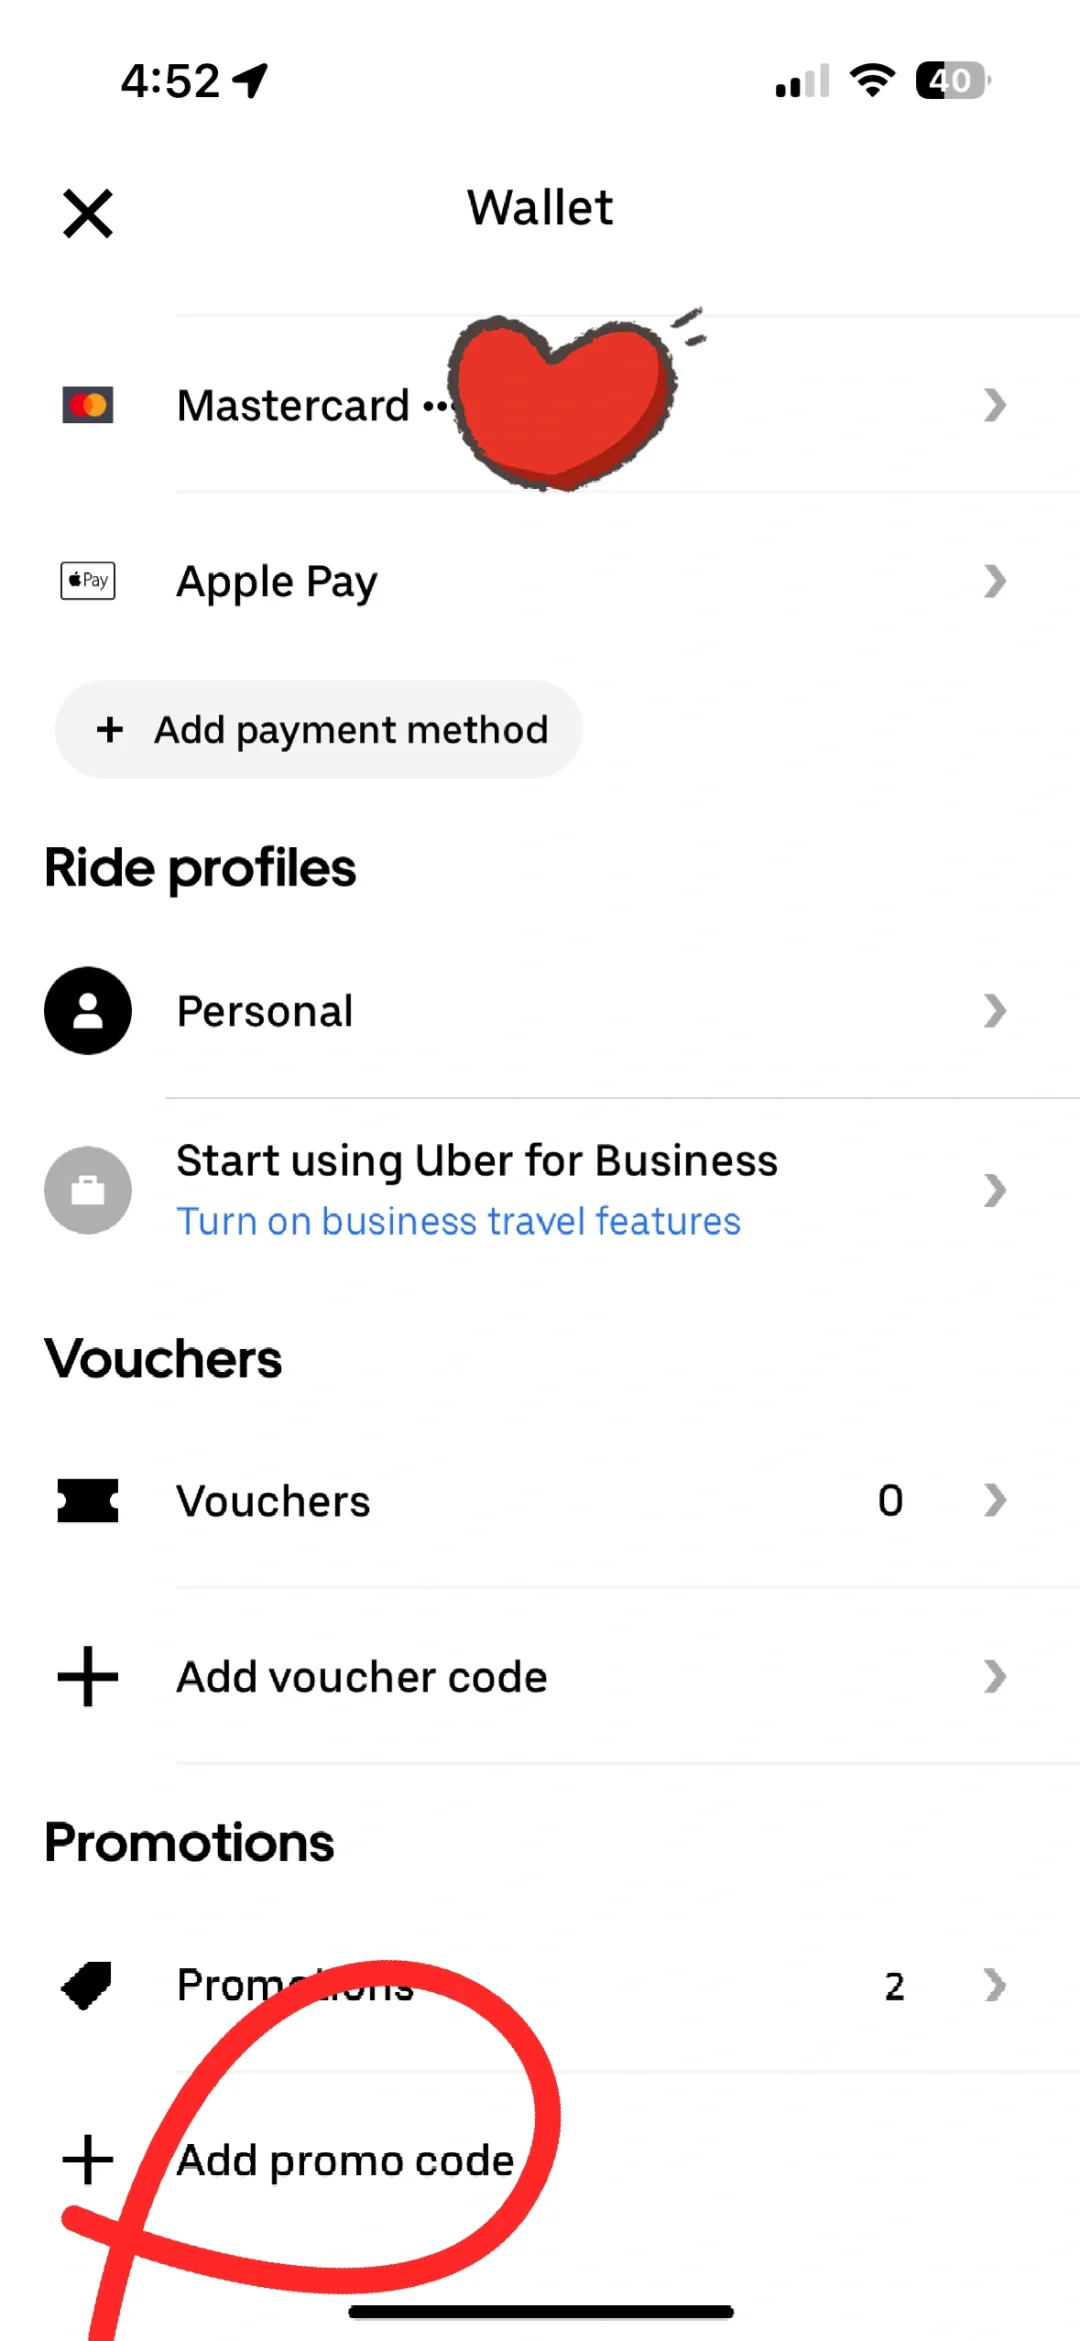Select the Add voucher code item
Image resolution: width=1080 pixels, height=2341 pixels.
pos(362,1677)
